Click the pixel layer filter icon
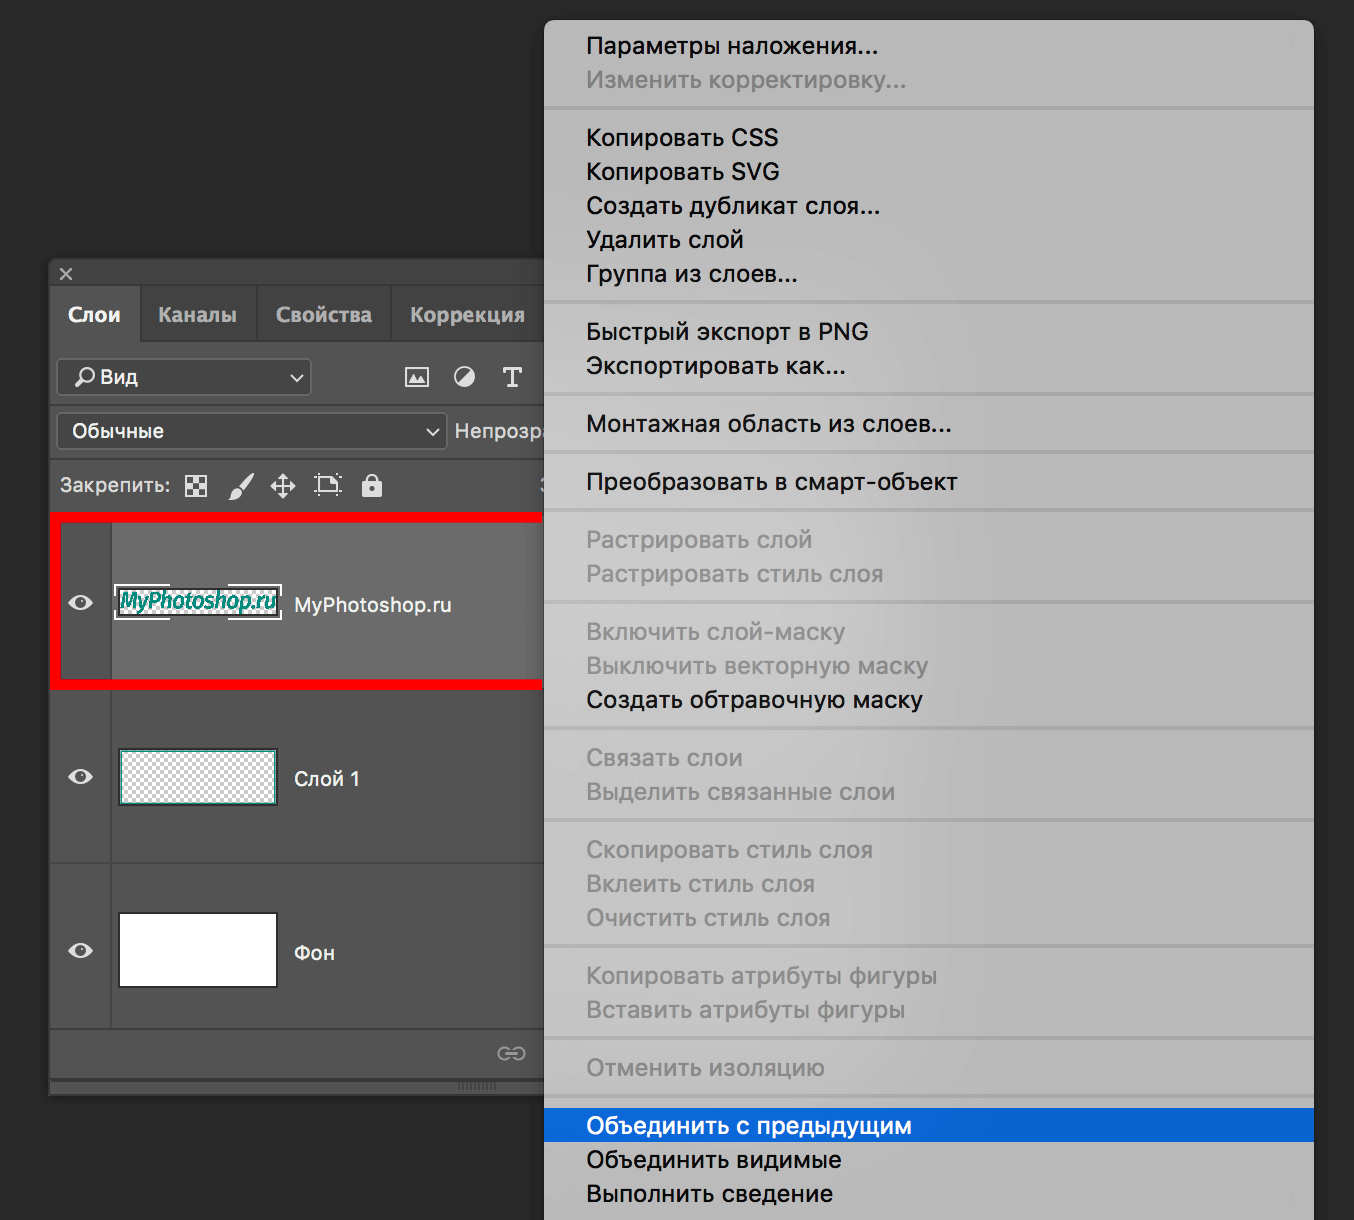 click(416, 377)
